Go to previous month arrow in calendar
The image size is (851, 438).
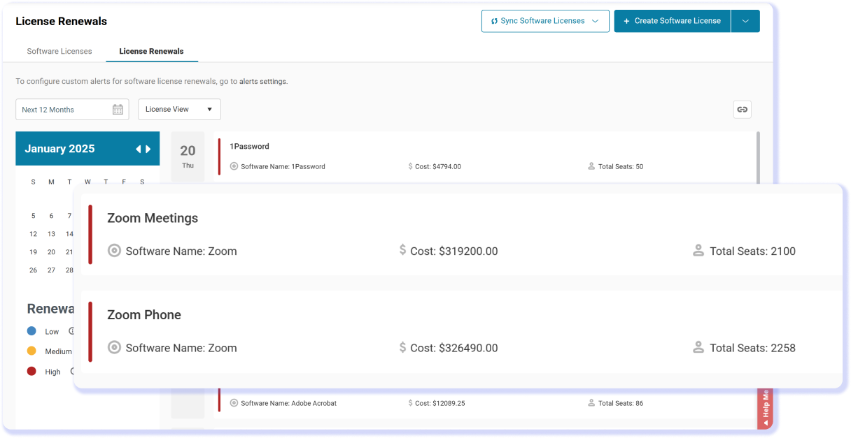coord(138,149)
